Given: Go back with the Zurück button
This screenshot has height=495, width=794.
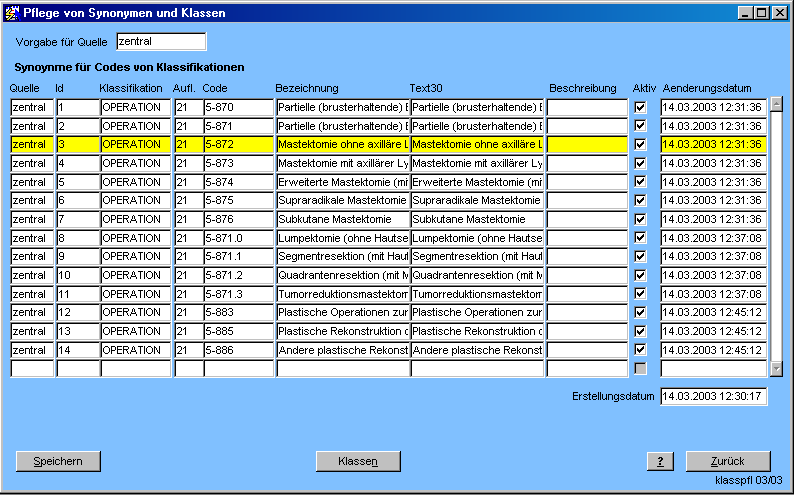Looking at the screenshot, I should (727, 461).
